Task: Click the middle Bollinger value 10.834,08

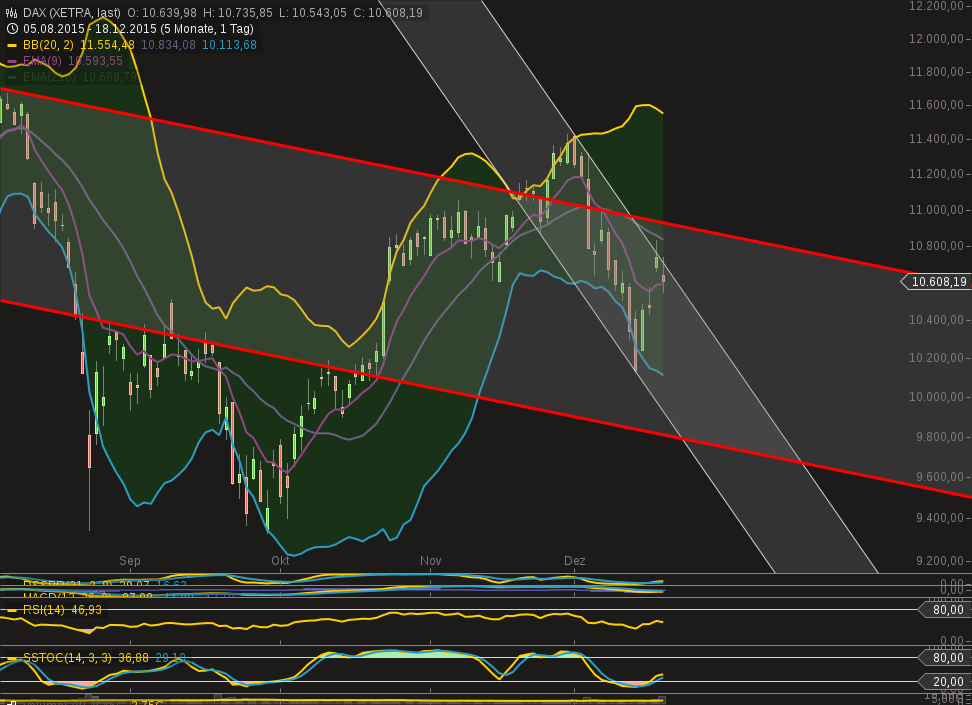Action: (x=168, y=45)
